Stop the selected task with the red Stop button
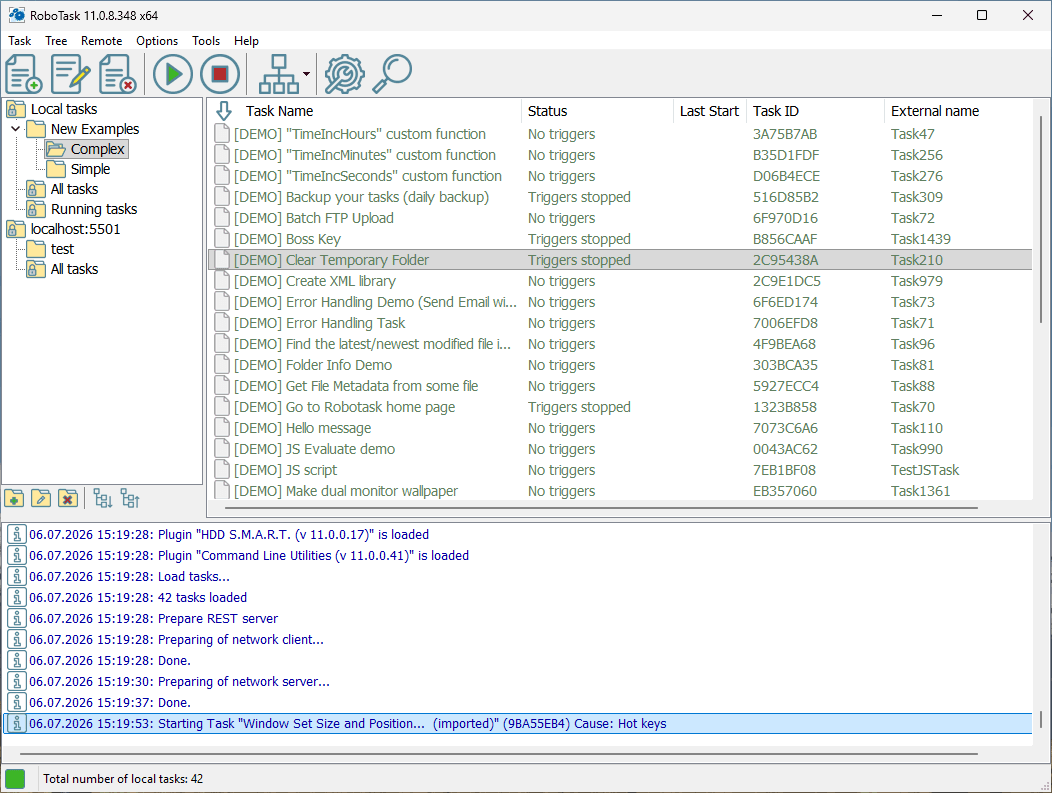Screen dimensions: 1052x793 coord(219,74)
